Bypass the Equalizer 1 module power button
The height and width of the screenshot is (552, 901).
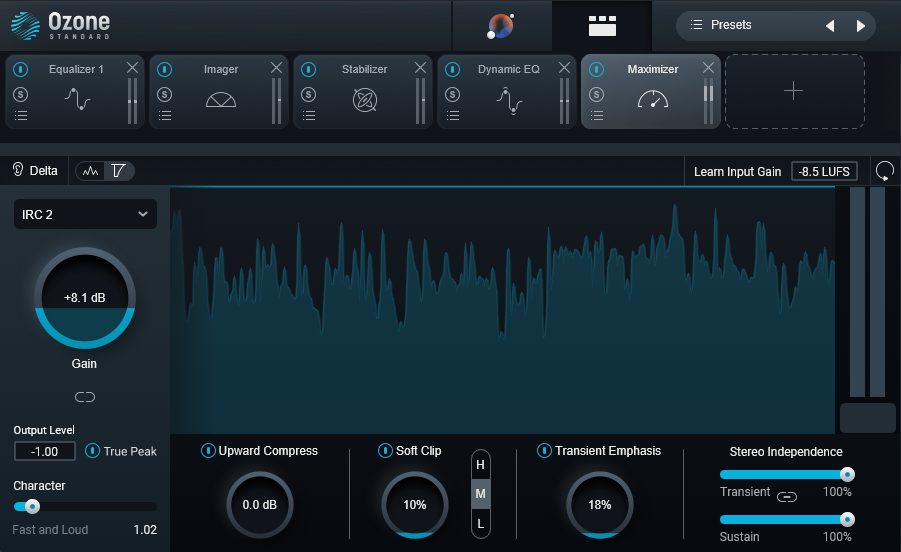tap(21, 70)
